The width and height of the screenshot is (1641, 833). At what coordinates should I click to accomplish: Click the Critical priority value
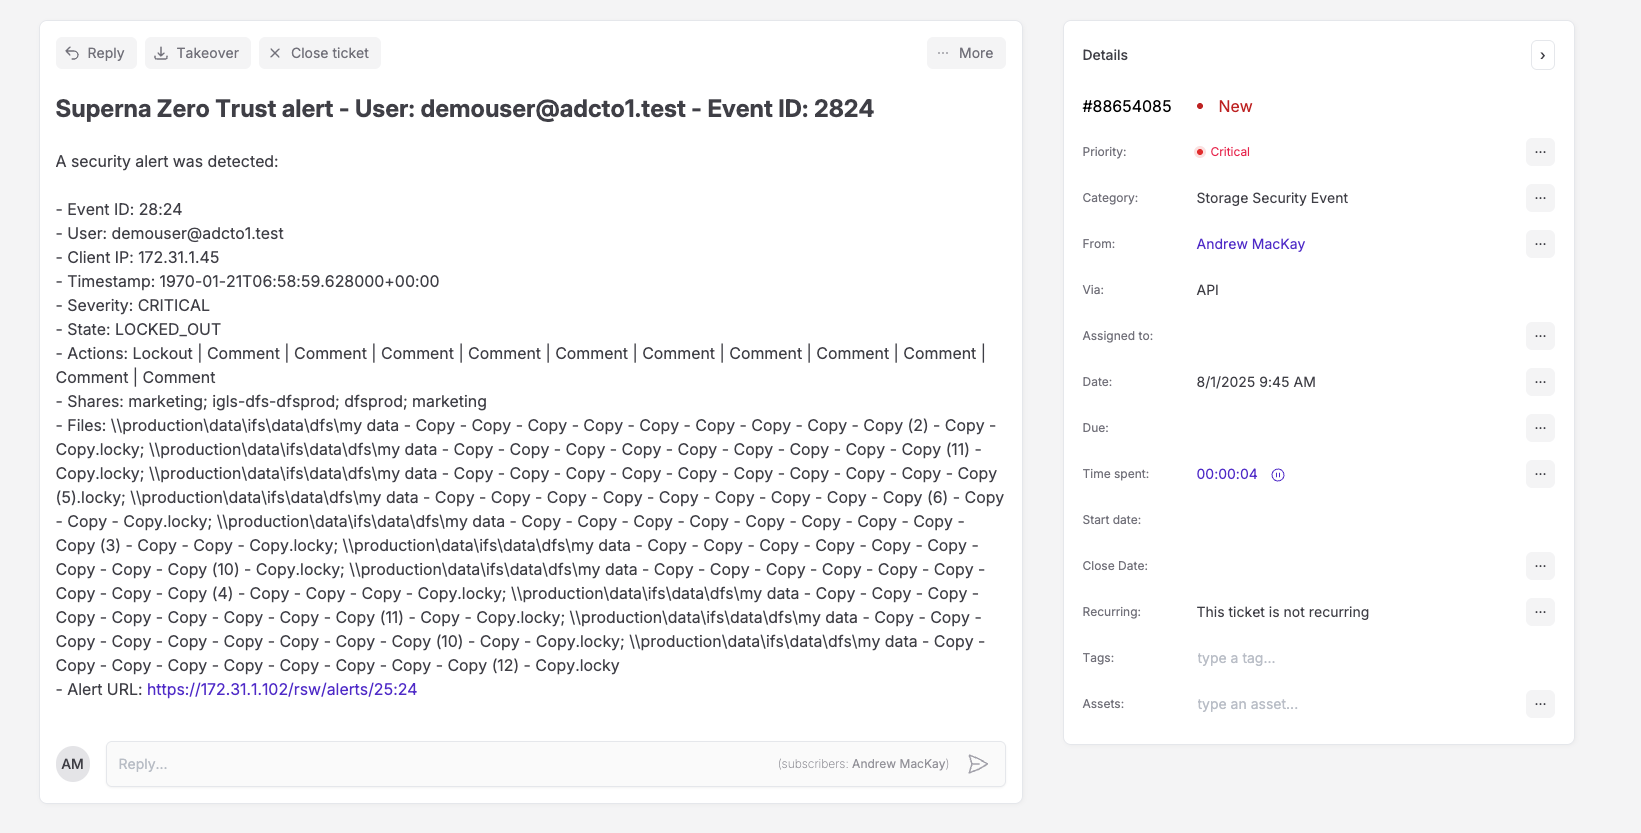[1229, 152]
